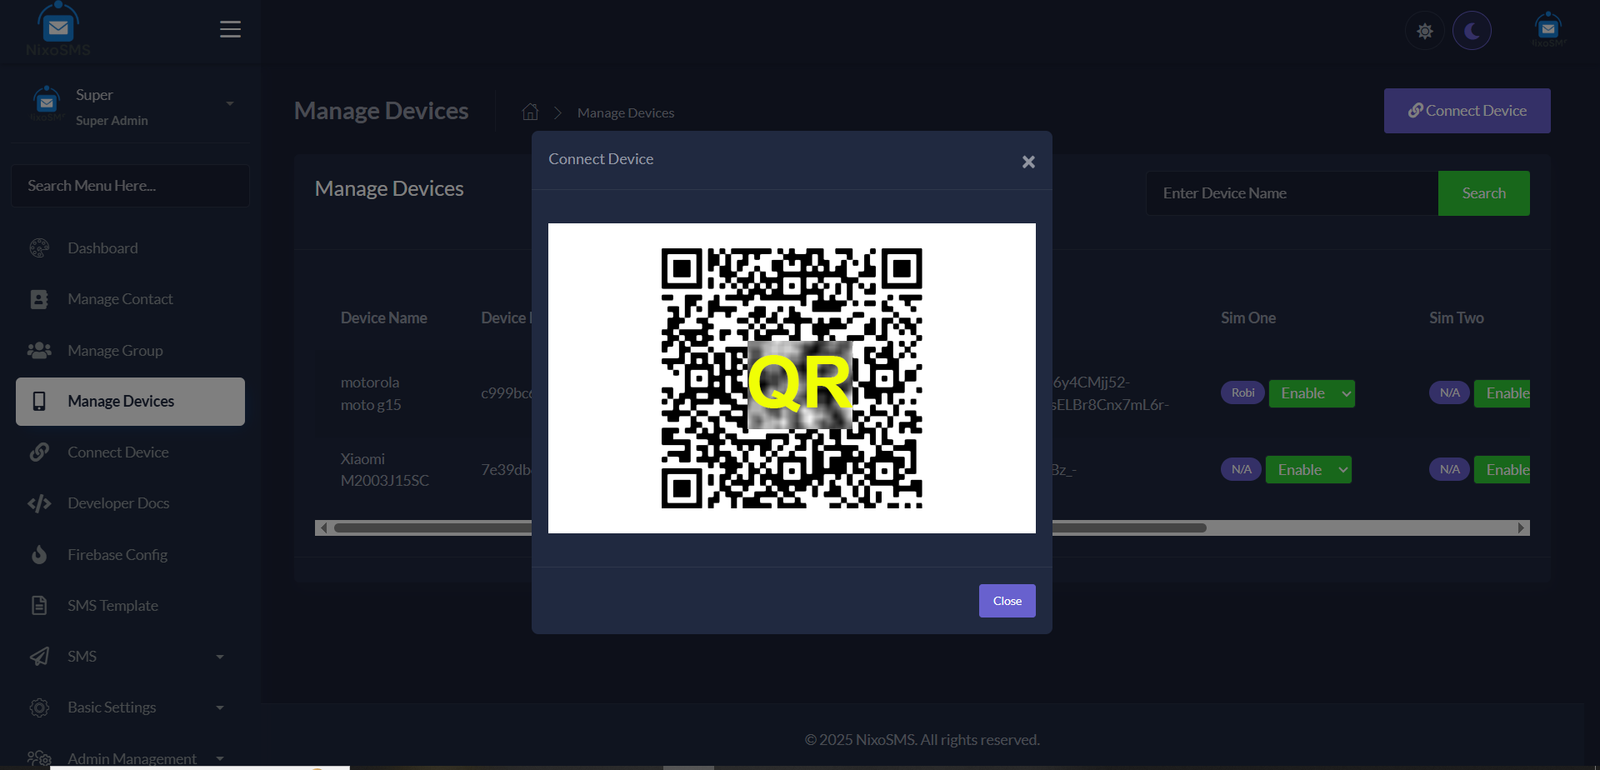
Task: Open the Xiaomi Sim Two Enable dropdown
Action: 1502,470
